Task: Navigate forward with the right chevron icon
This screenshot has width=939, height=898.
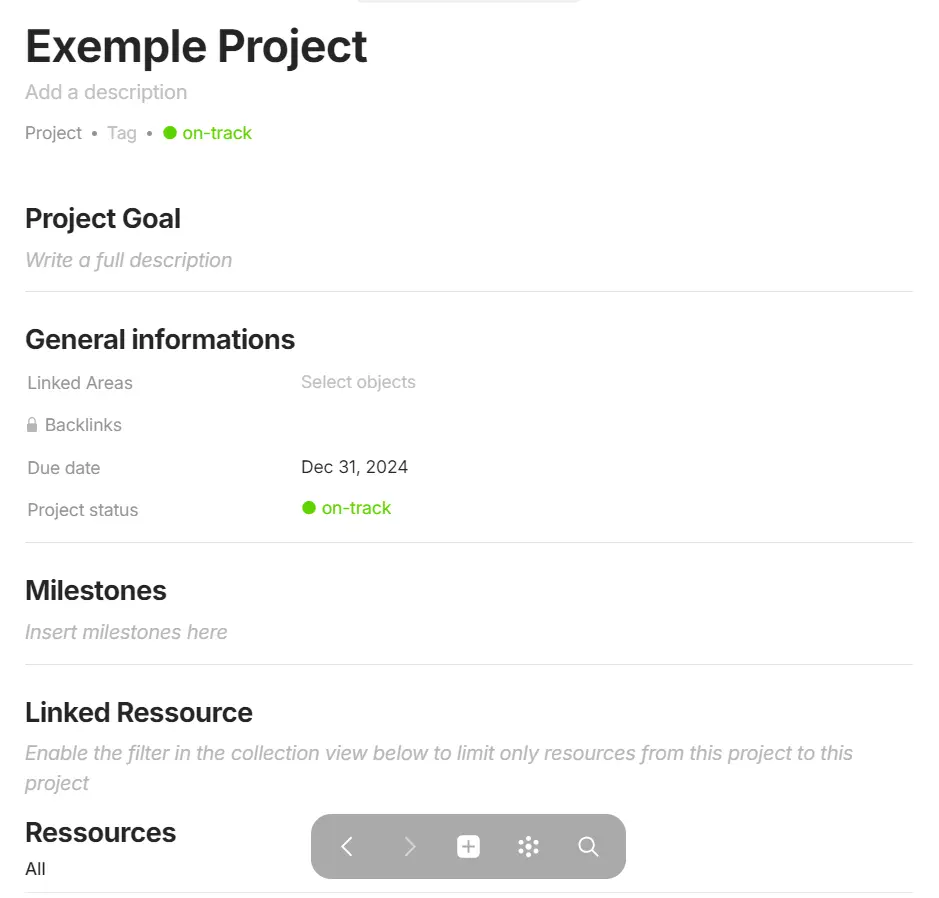Action: (x=408, y=846)
